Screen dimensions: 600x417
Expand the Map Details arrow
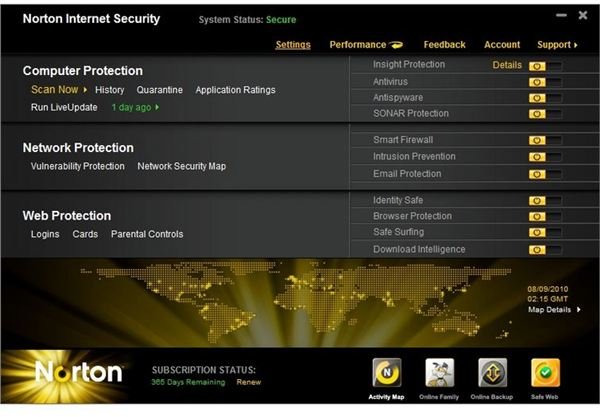tap(579, 309)
